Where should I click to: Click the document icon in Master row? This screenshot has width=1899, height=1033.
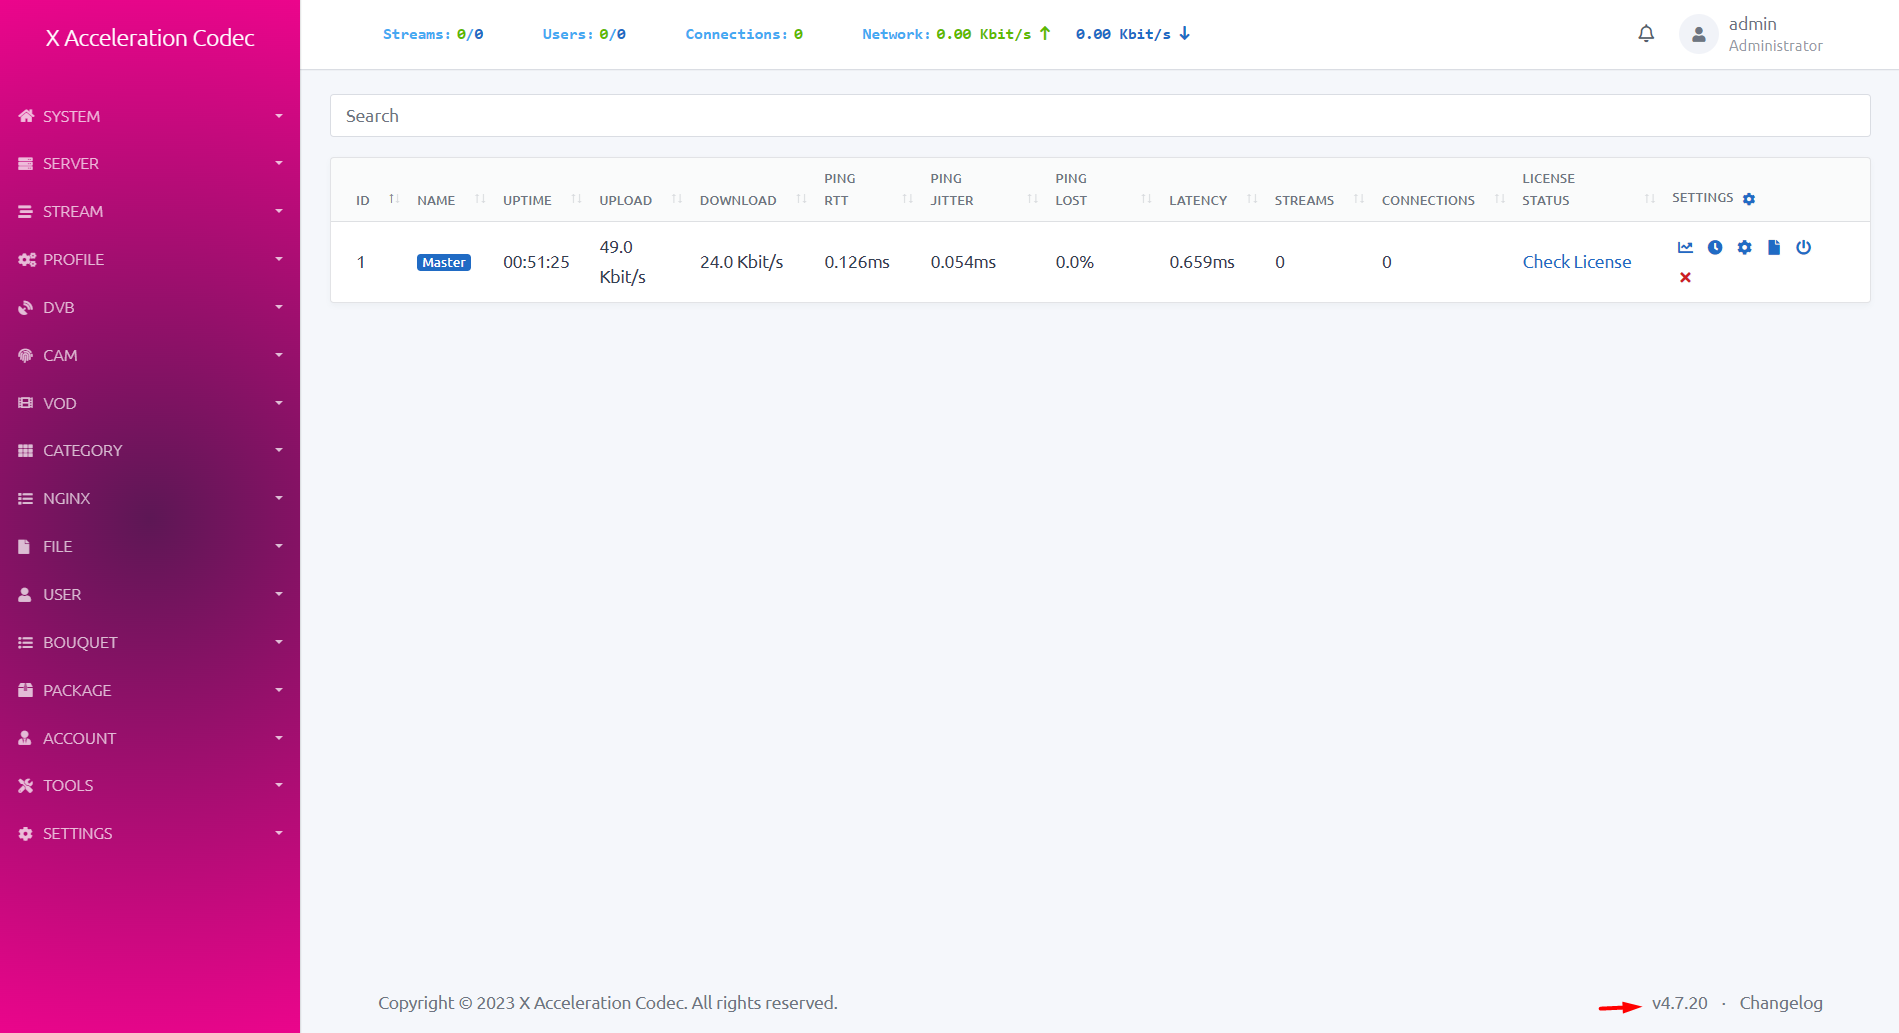tap(1774, 247)
